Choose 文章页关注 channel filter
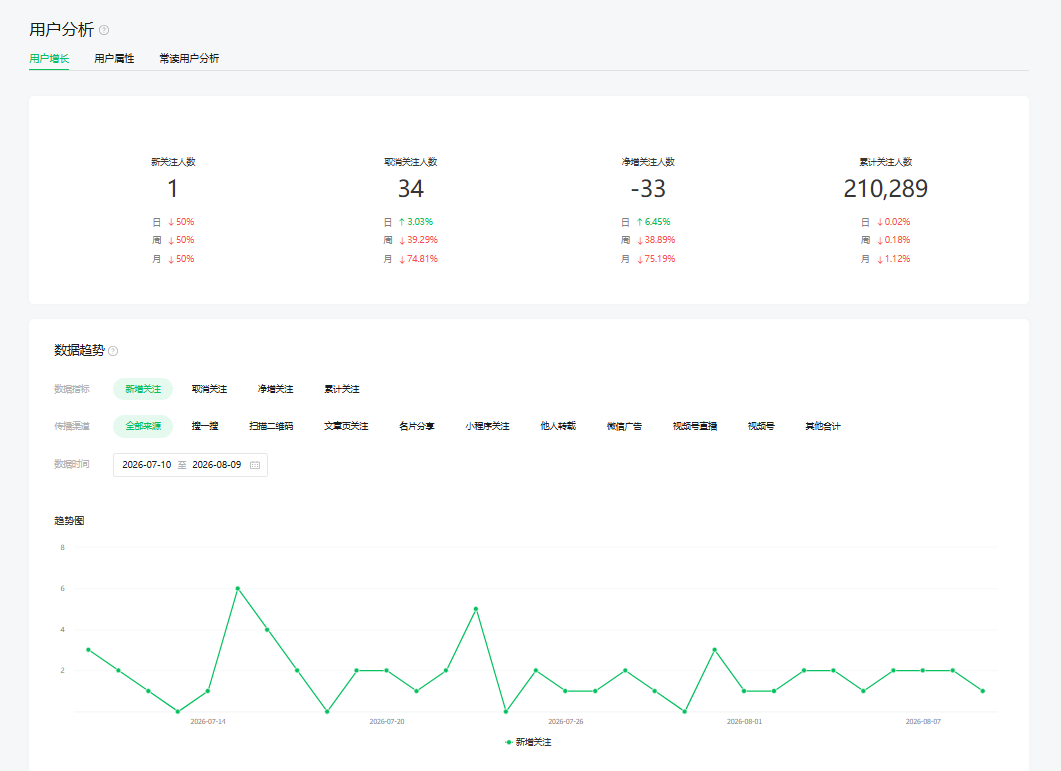This screenshot has height=771, width=1061. pyautogui.click(x=346, y=426)
